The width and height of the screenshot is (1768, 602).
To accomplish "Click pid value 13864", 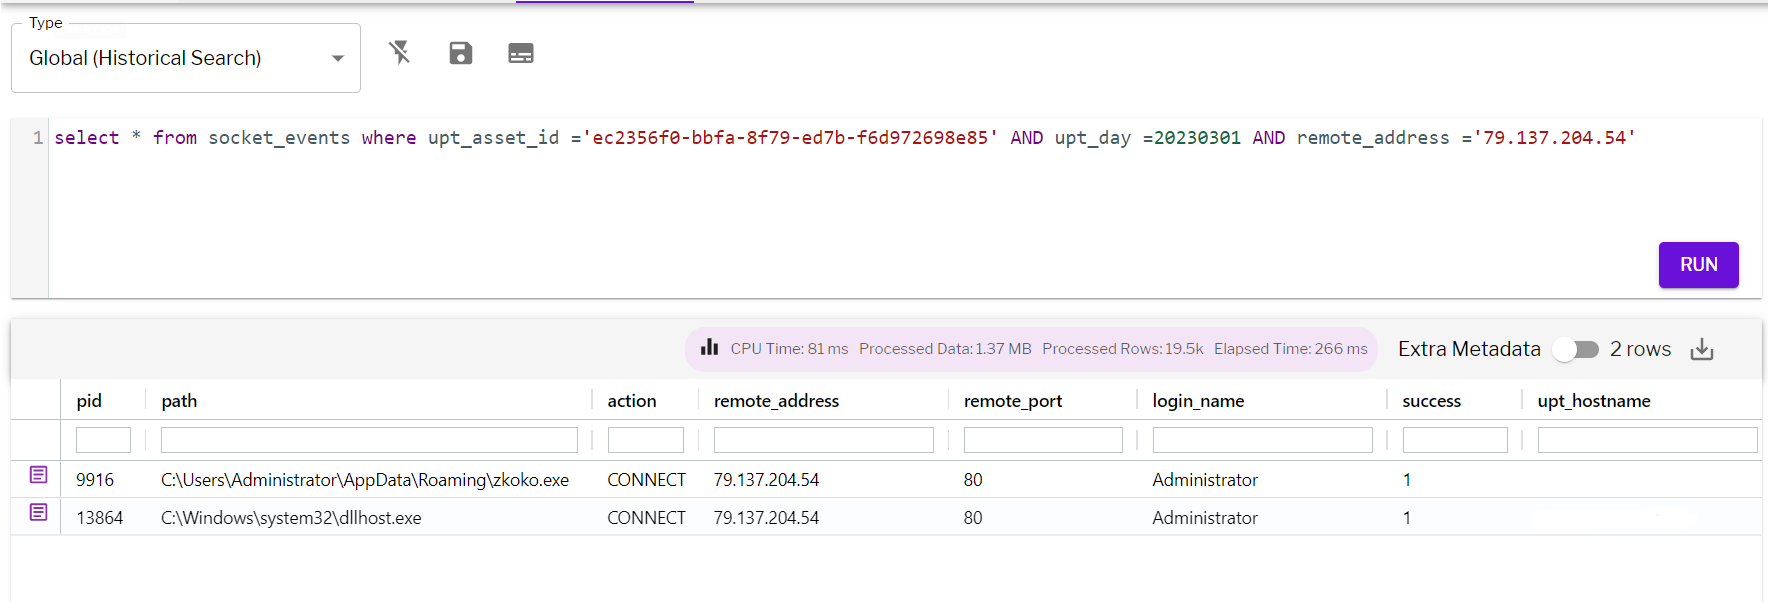I will pyautogui.click(x=99, y=518).
